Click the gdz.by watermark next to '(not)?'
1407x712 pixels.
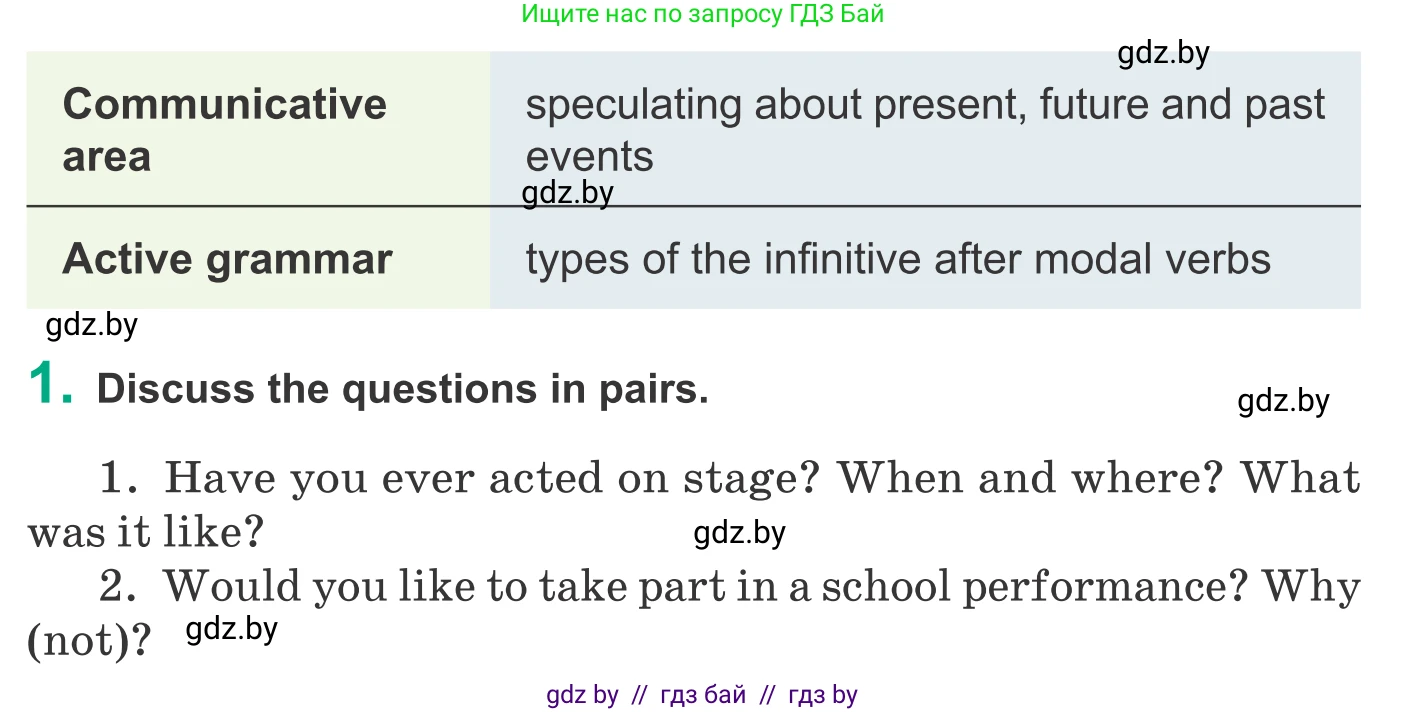point(232,629)
